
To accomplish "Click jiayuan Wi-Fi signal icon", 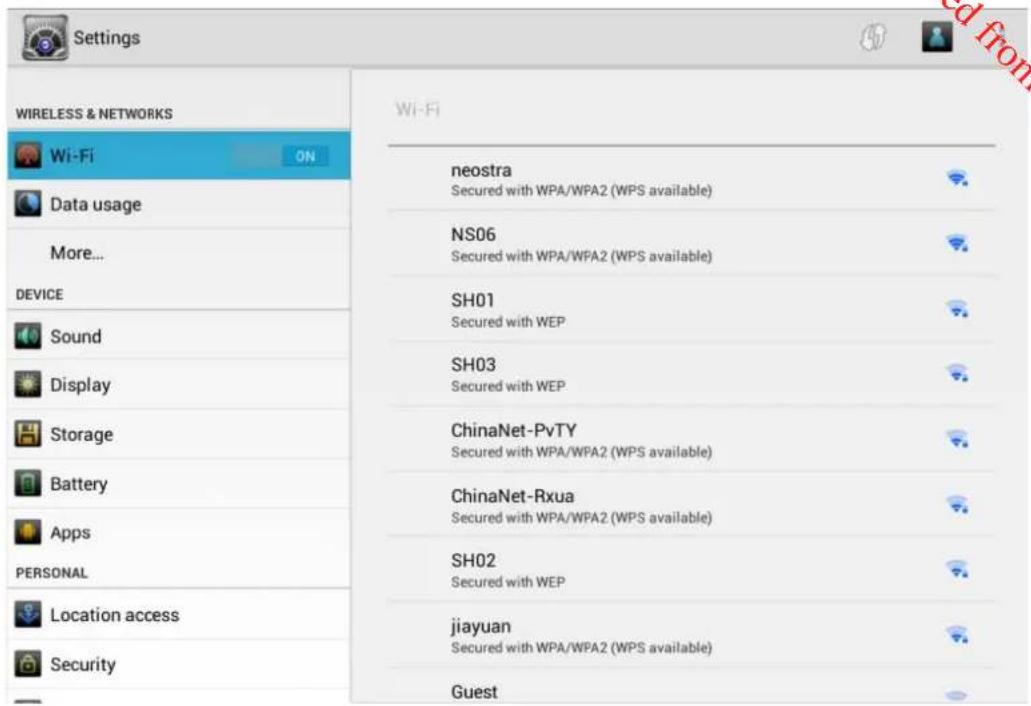I will point(957,634).
